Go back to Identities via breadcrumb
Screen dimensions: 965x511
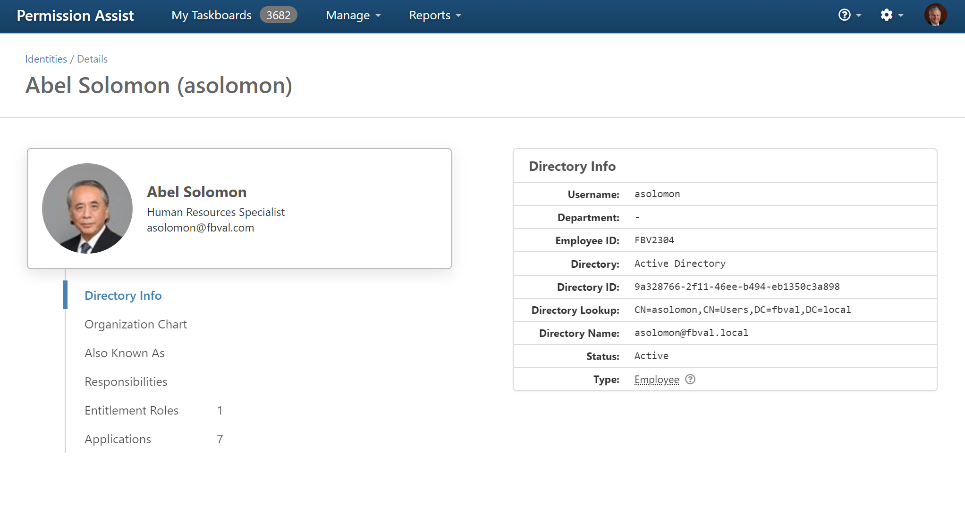point(46,59)
